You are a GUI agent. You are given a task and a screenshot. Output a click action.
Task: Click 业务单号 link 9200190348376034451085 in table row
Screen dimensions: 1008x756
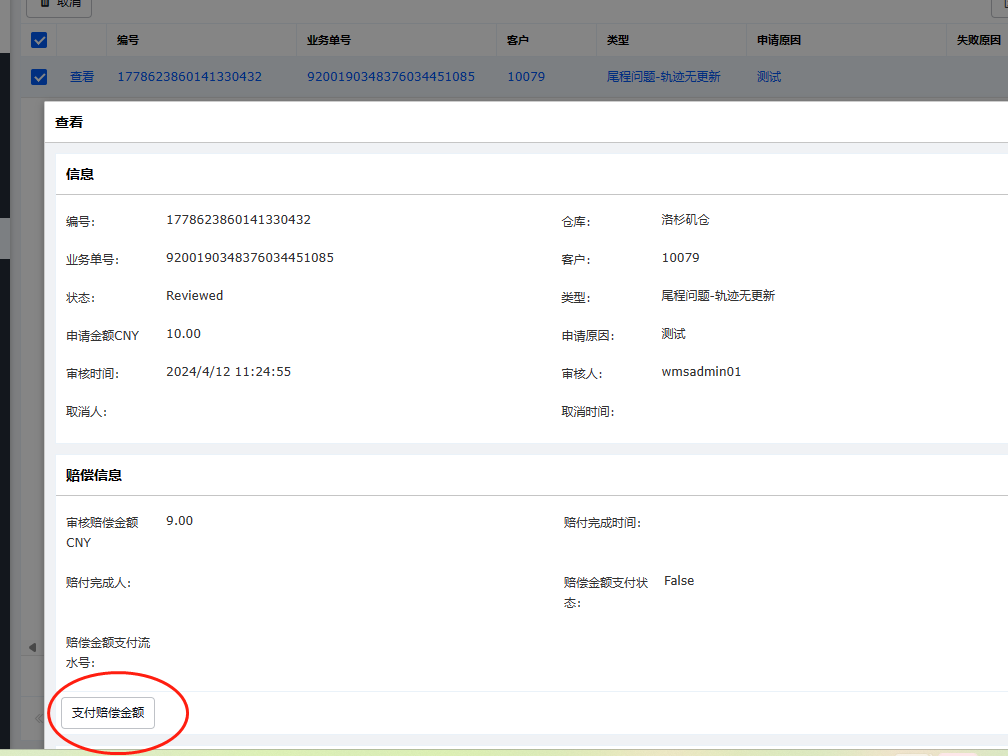coord(391,77)
